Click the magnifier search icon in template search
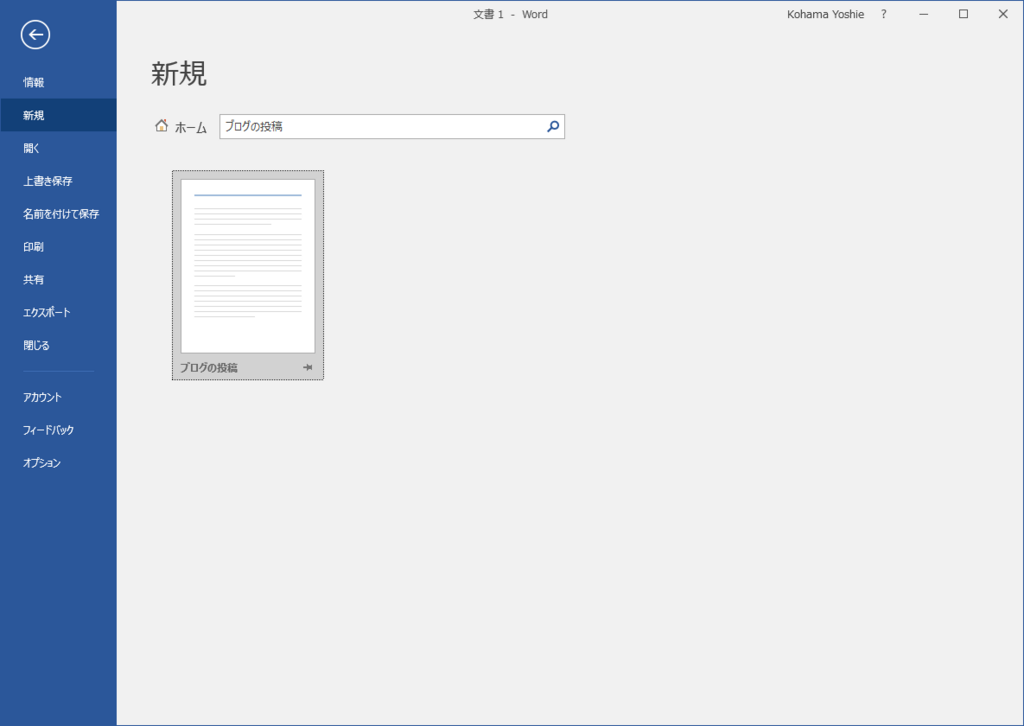 (x=553, y=127)
